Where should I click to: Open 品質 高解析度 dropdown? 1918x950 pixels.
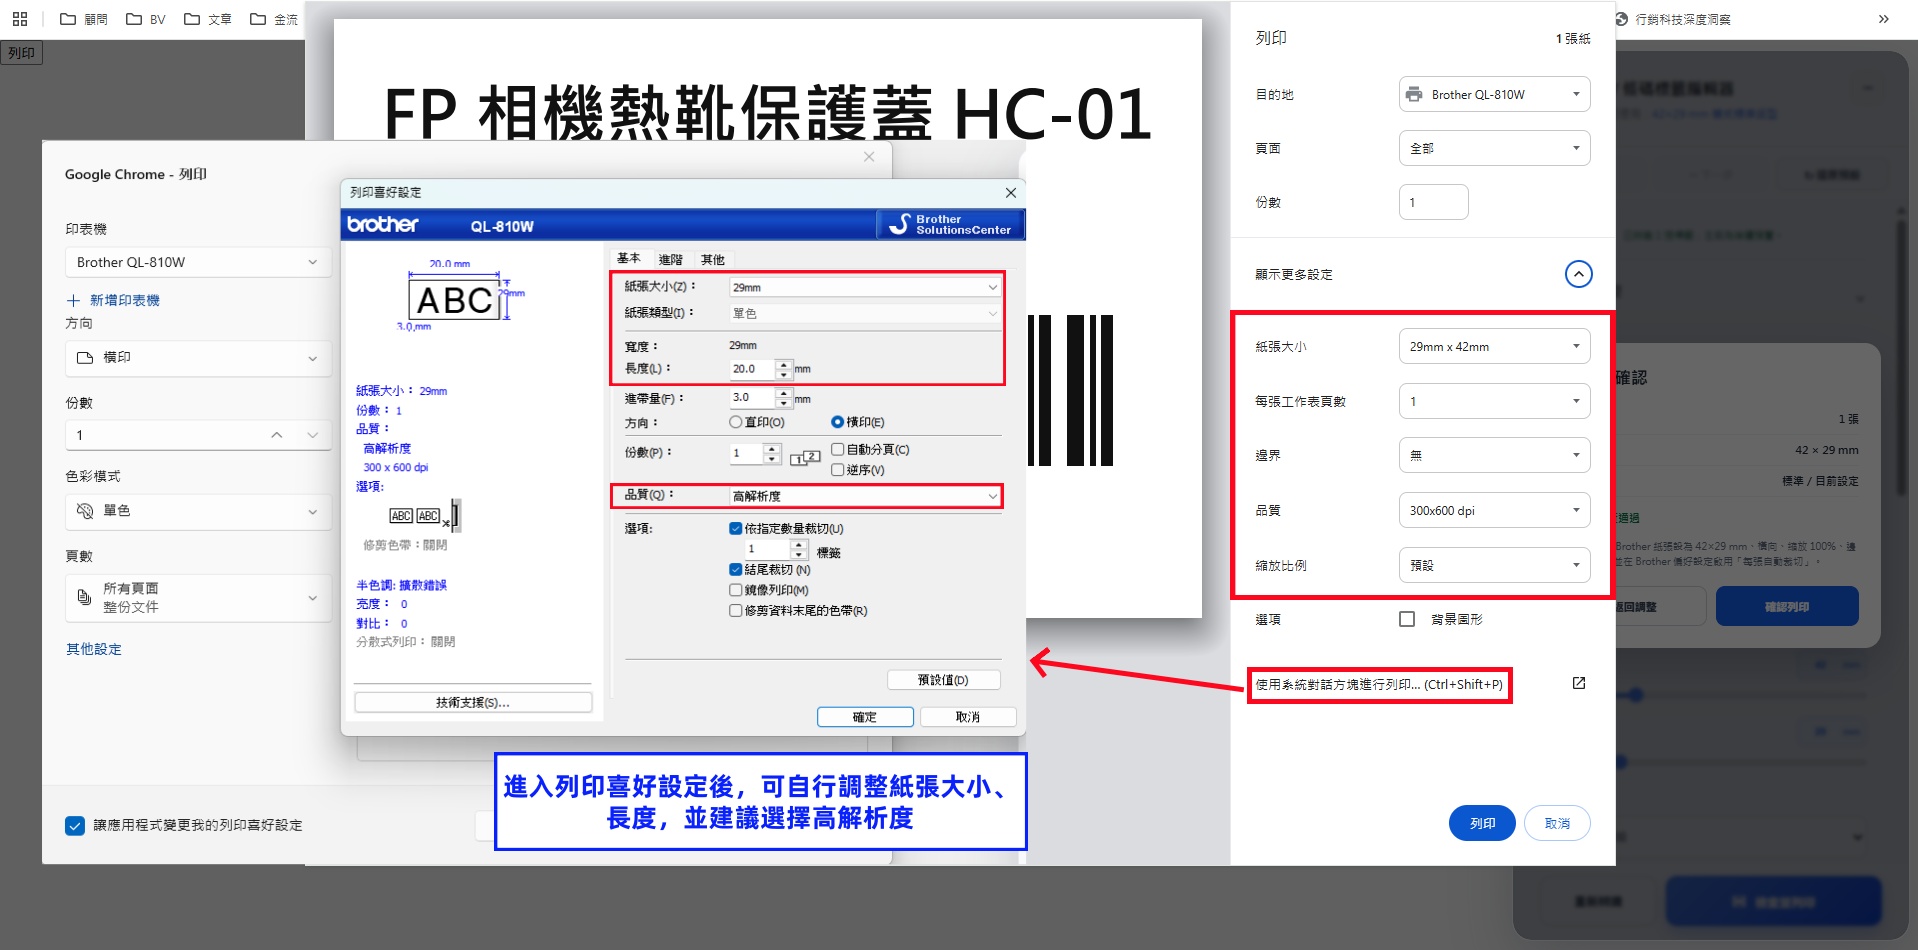pyautogui.click(x=865, y=496)
